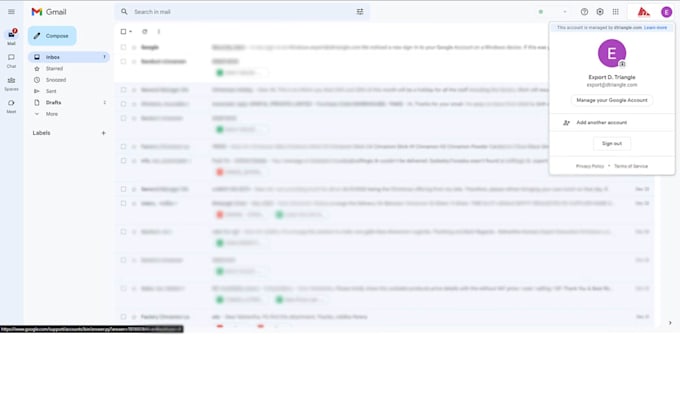680x409 pixels.
Task: Click the Gmail logo
Action: (x=49, y=12)
